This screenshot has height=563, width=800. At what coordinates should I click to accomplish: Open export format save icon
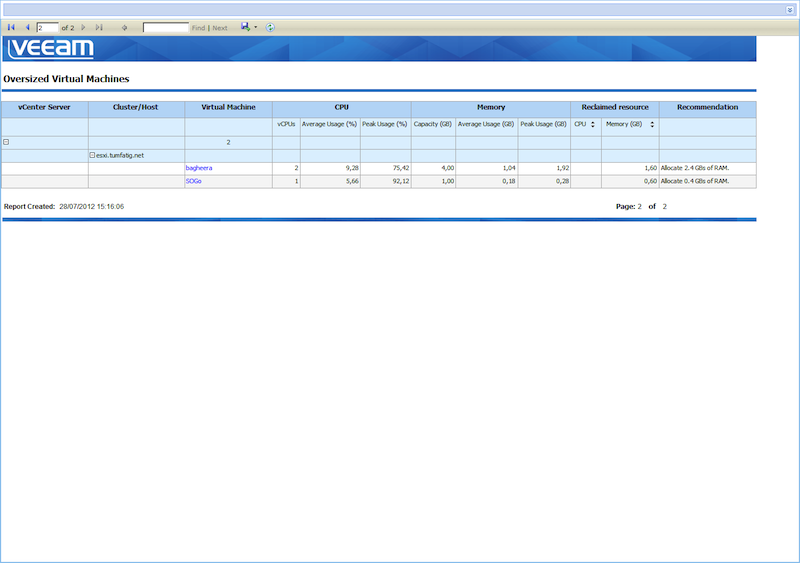tap(245, 27)
